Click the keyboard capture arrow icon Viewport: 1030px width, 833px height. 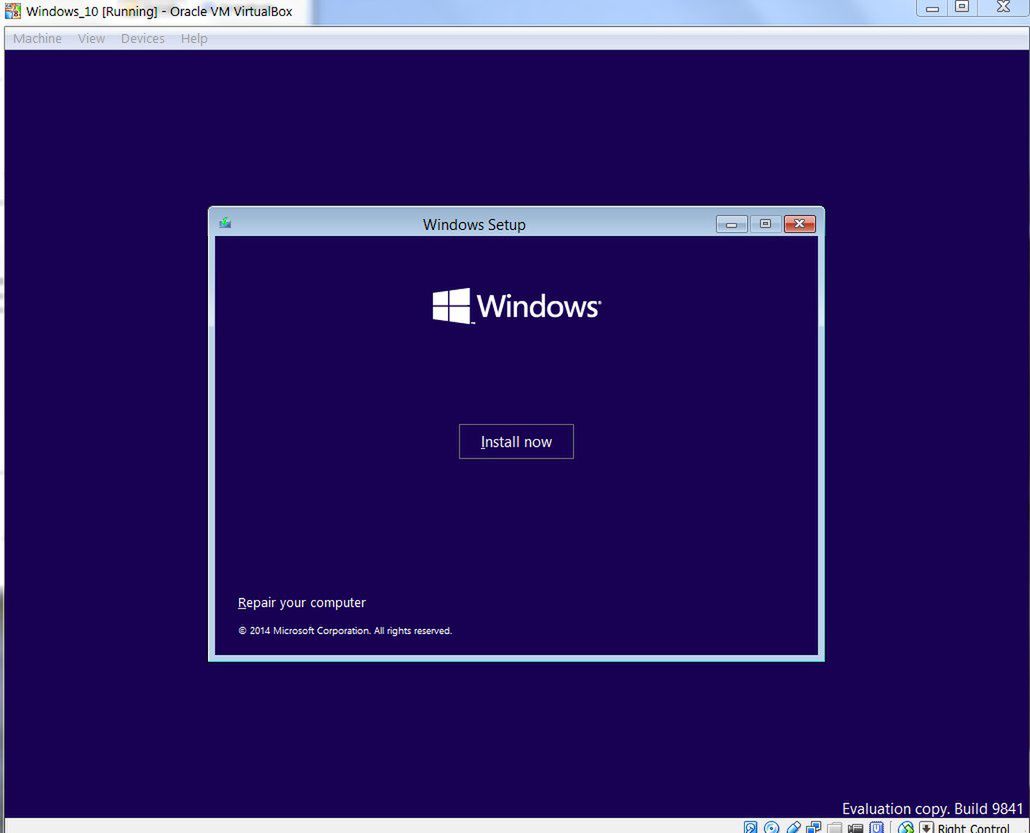[x=926, y=828]
